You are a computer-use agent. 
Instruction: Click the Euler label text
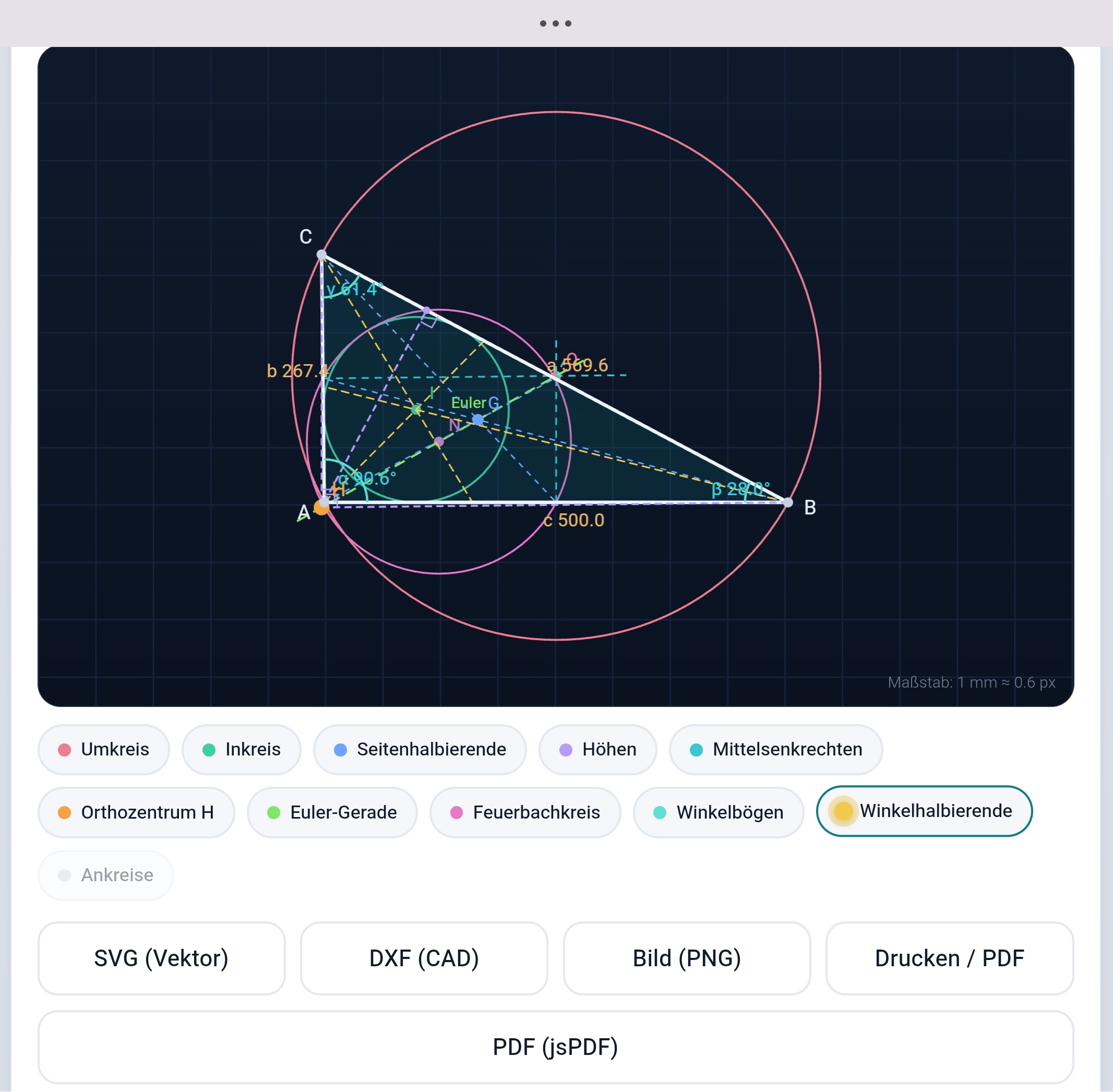469,403
